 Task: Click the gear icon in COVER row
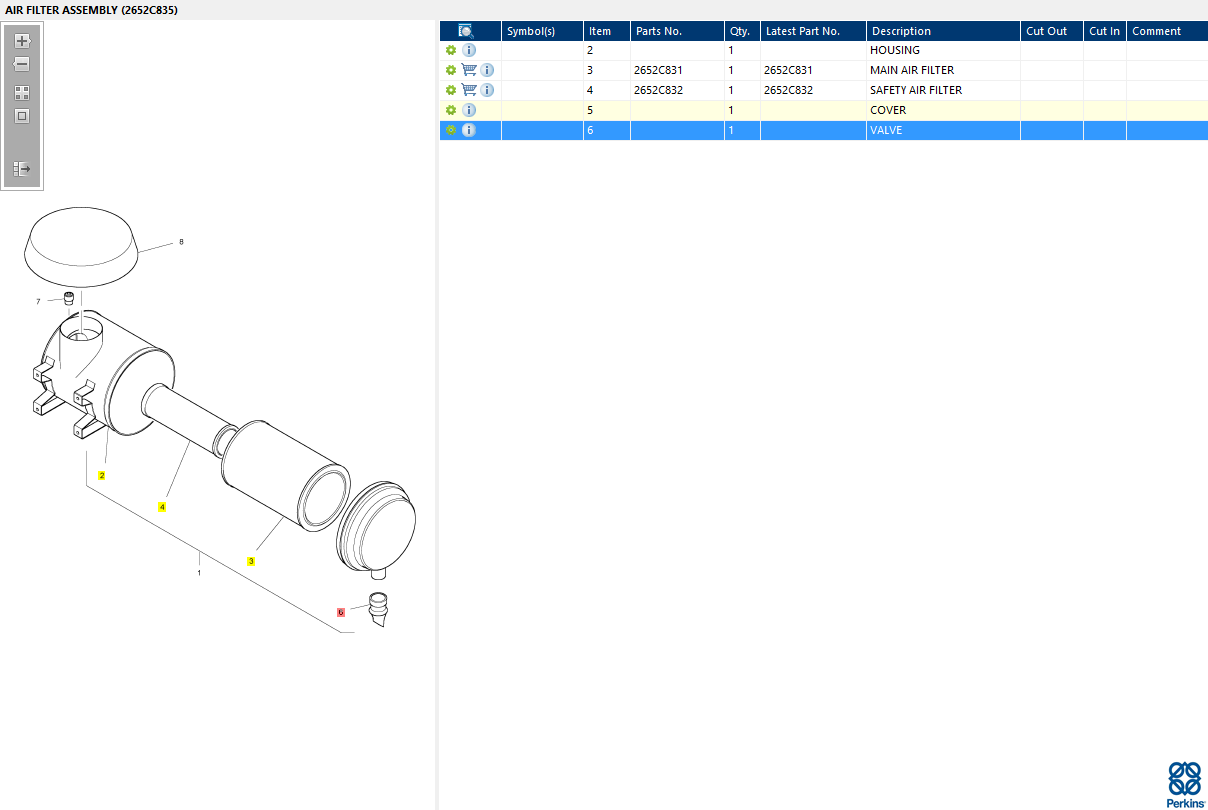[x=451, y=110]
